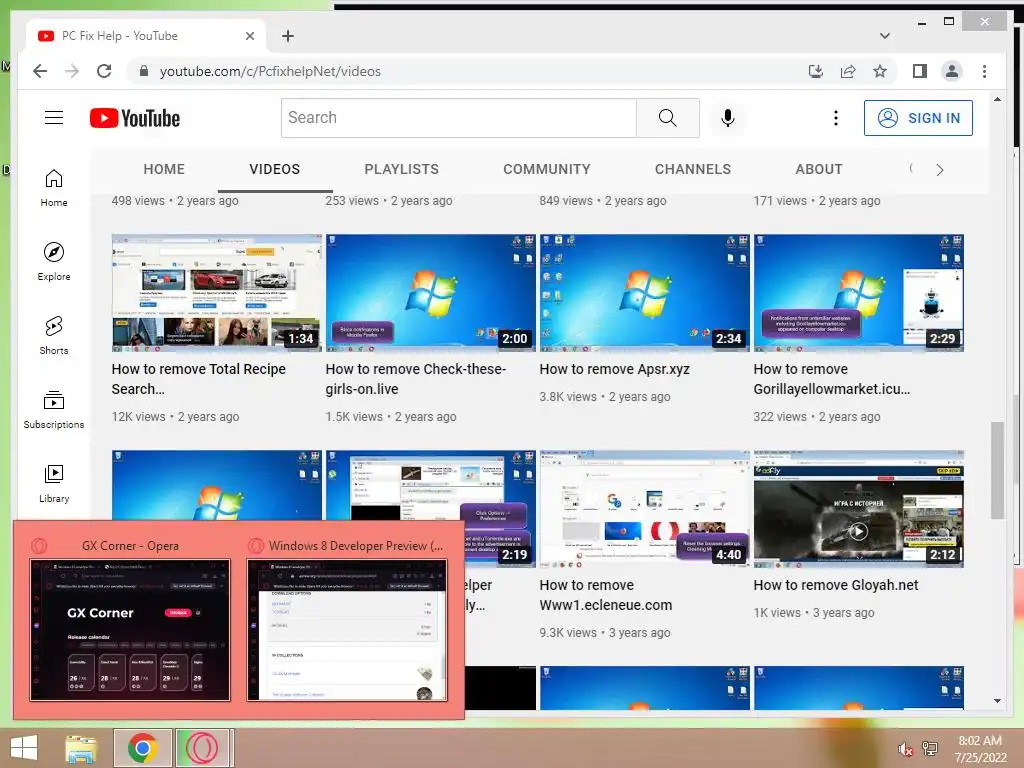Click the muted volume tray icon
Screen dimensions: 1024x768
(x=905, y=749)
